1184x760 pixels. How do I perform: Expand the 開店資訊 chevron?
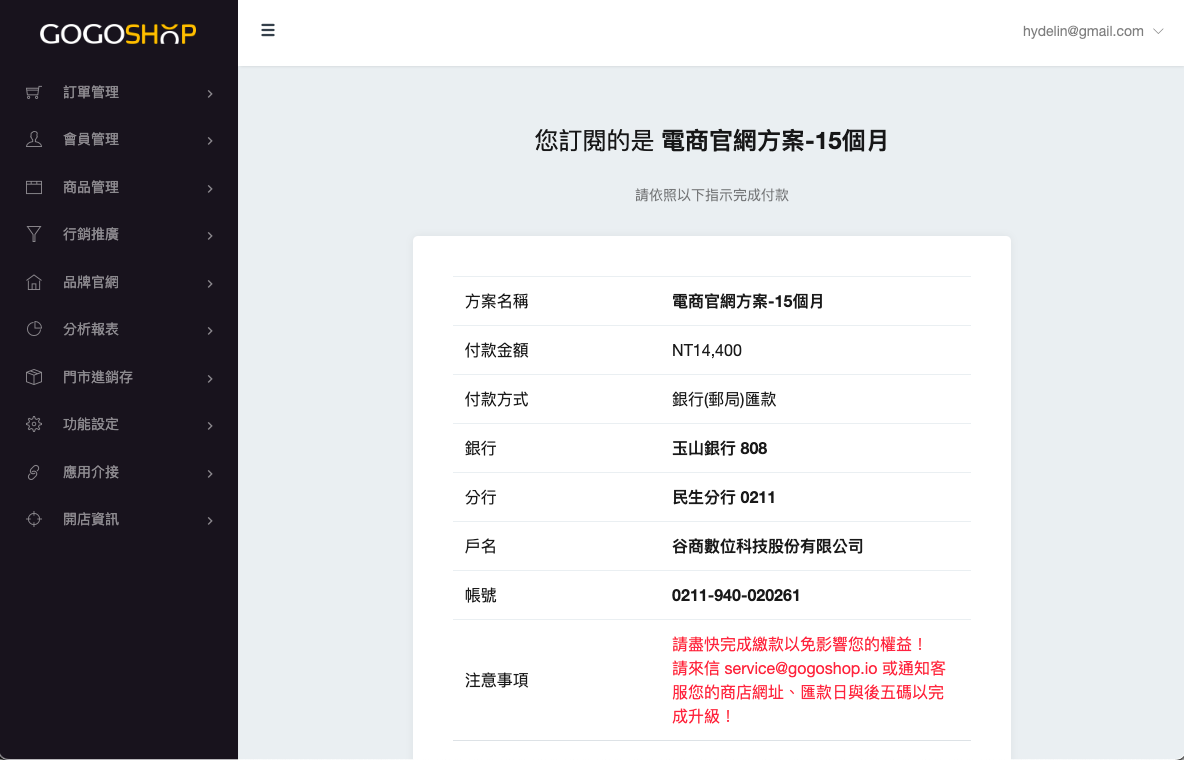[210, 521]
